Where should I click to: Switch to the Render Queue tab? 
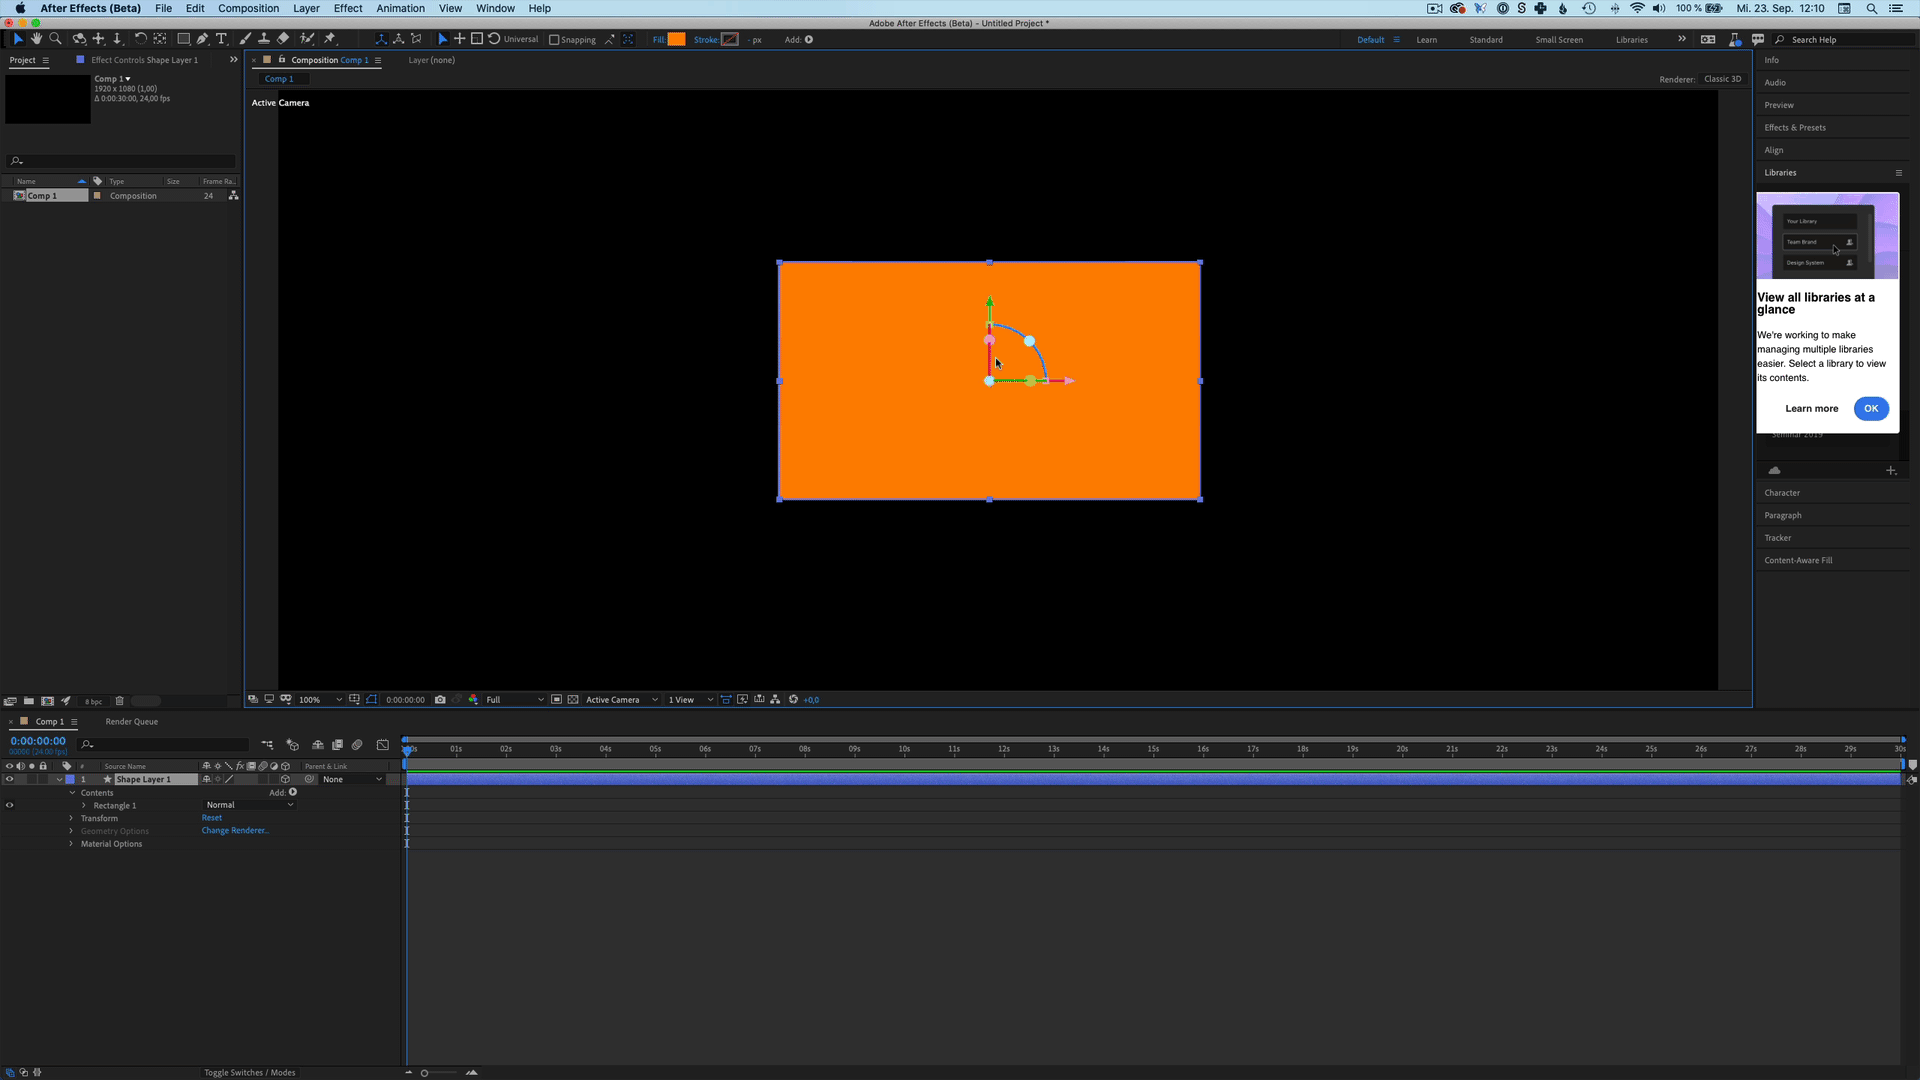[x=131, y=722]
